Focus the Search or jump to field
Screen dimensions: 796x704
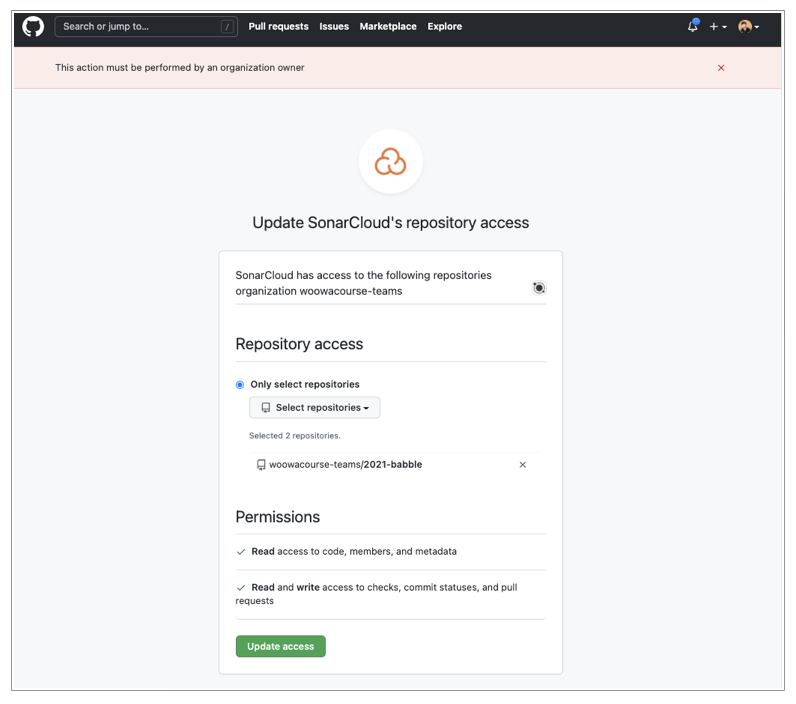[x=146, y=26]
